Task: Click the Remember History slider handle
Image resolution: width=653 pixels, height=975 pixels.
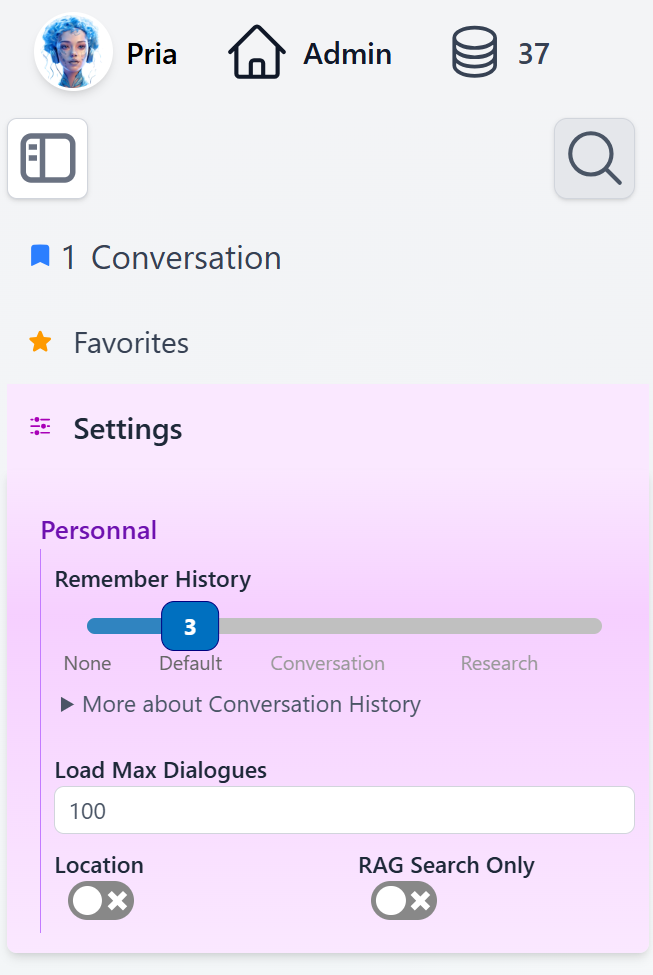Action: 190,626
